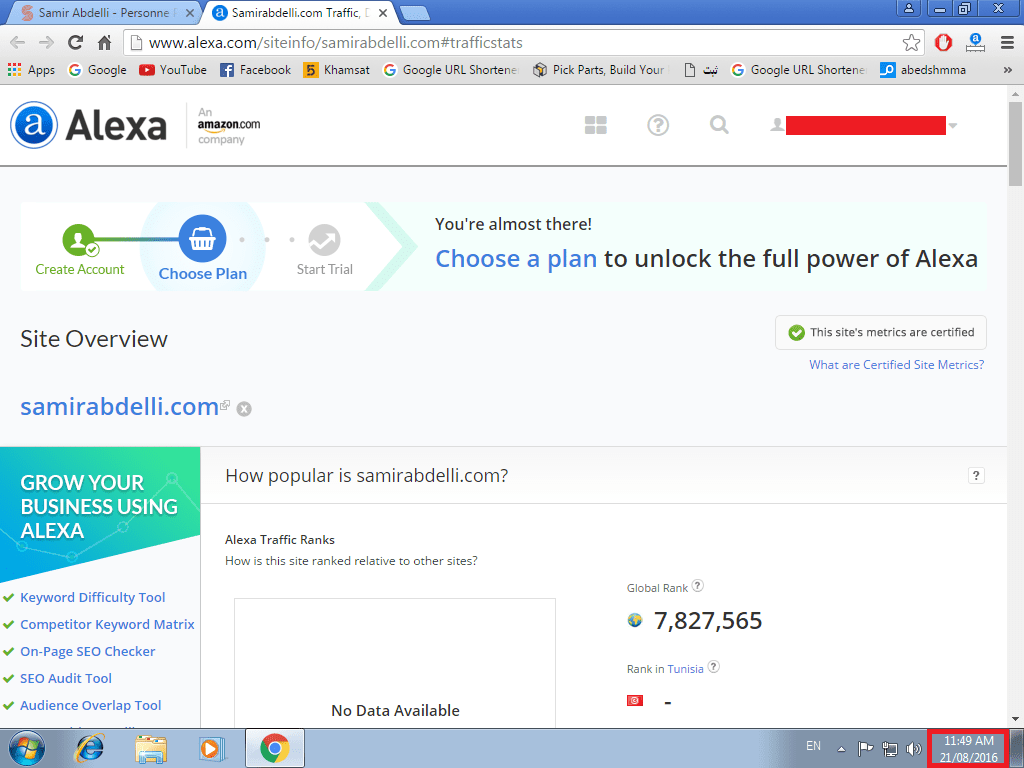Viewport: 1024px width, 768px height.
Task: Open the samirabdelli.com site link
Action: tap(120, 407)
